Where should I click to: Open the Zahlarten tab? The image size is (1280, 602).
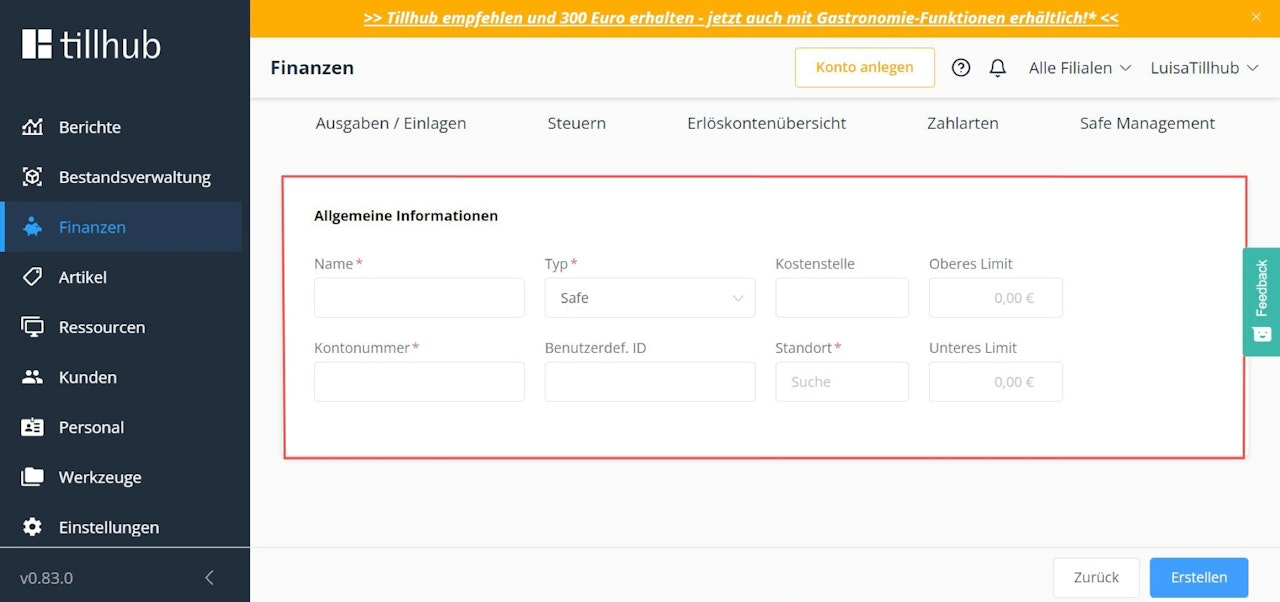[962, 123]
